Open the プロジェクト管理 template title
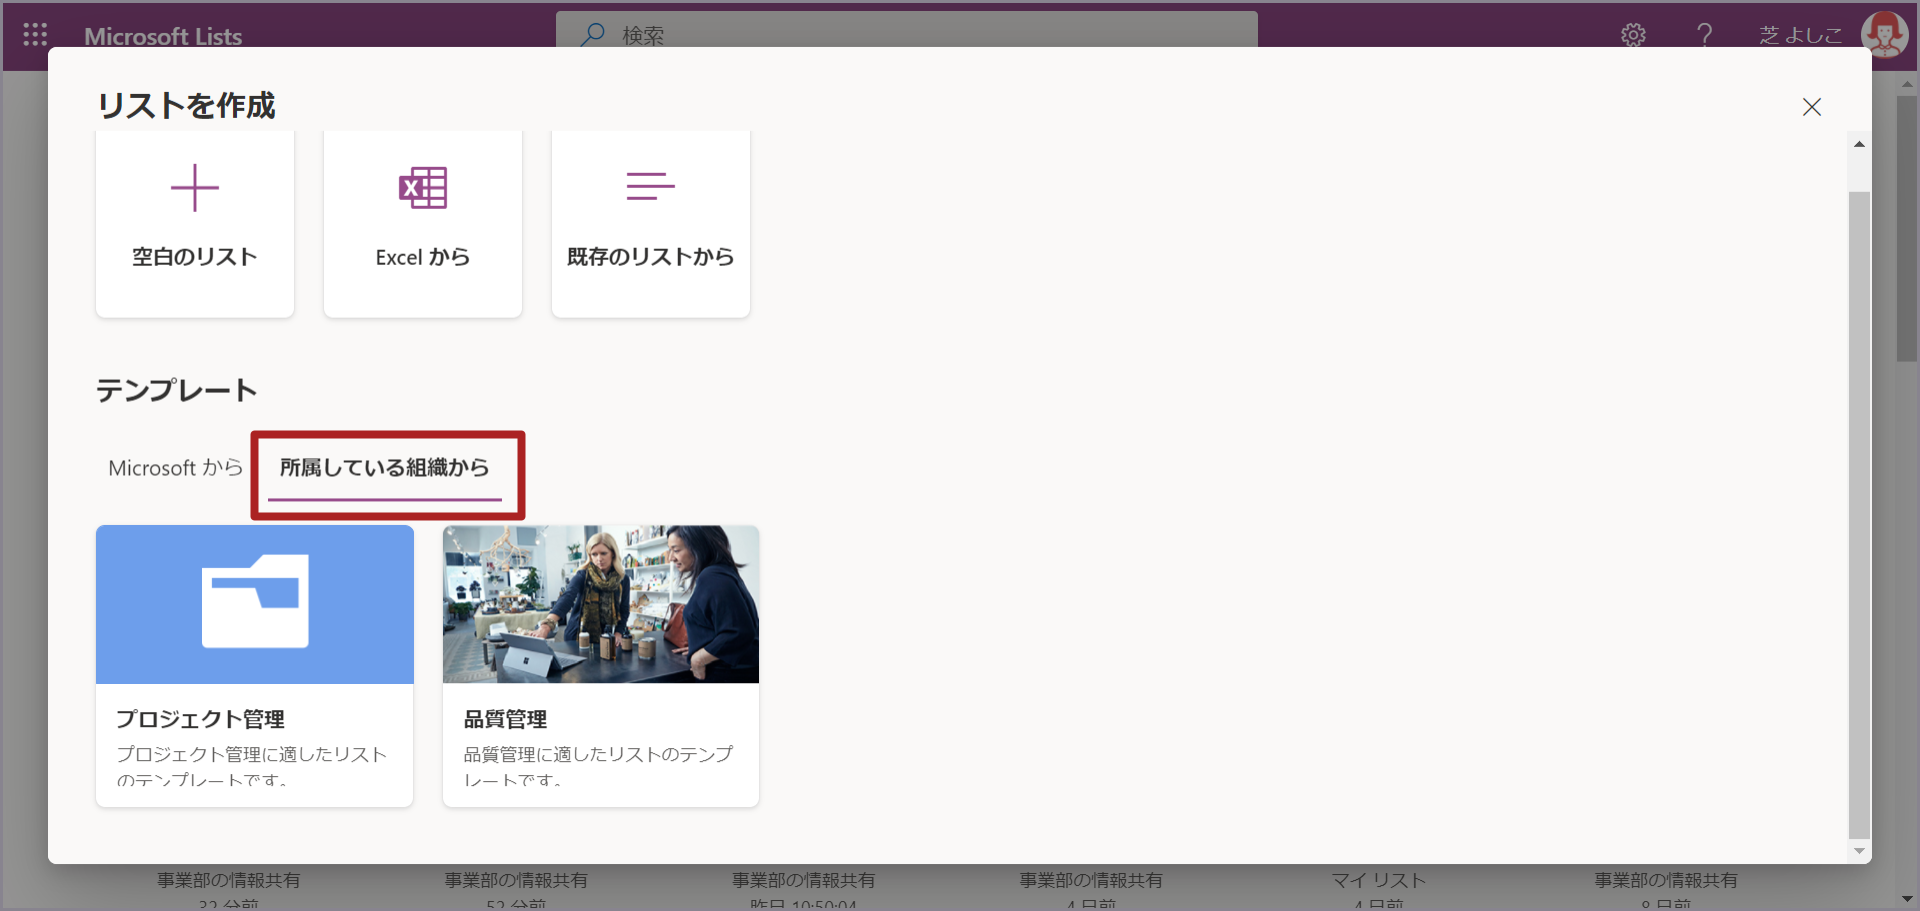 tap(200, 719)
